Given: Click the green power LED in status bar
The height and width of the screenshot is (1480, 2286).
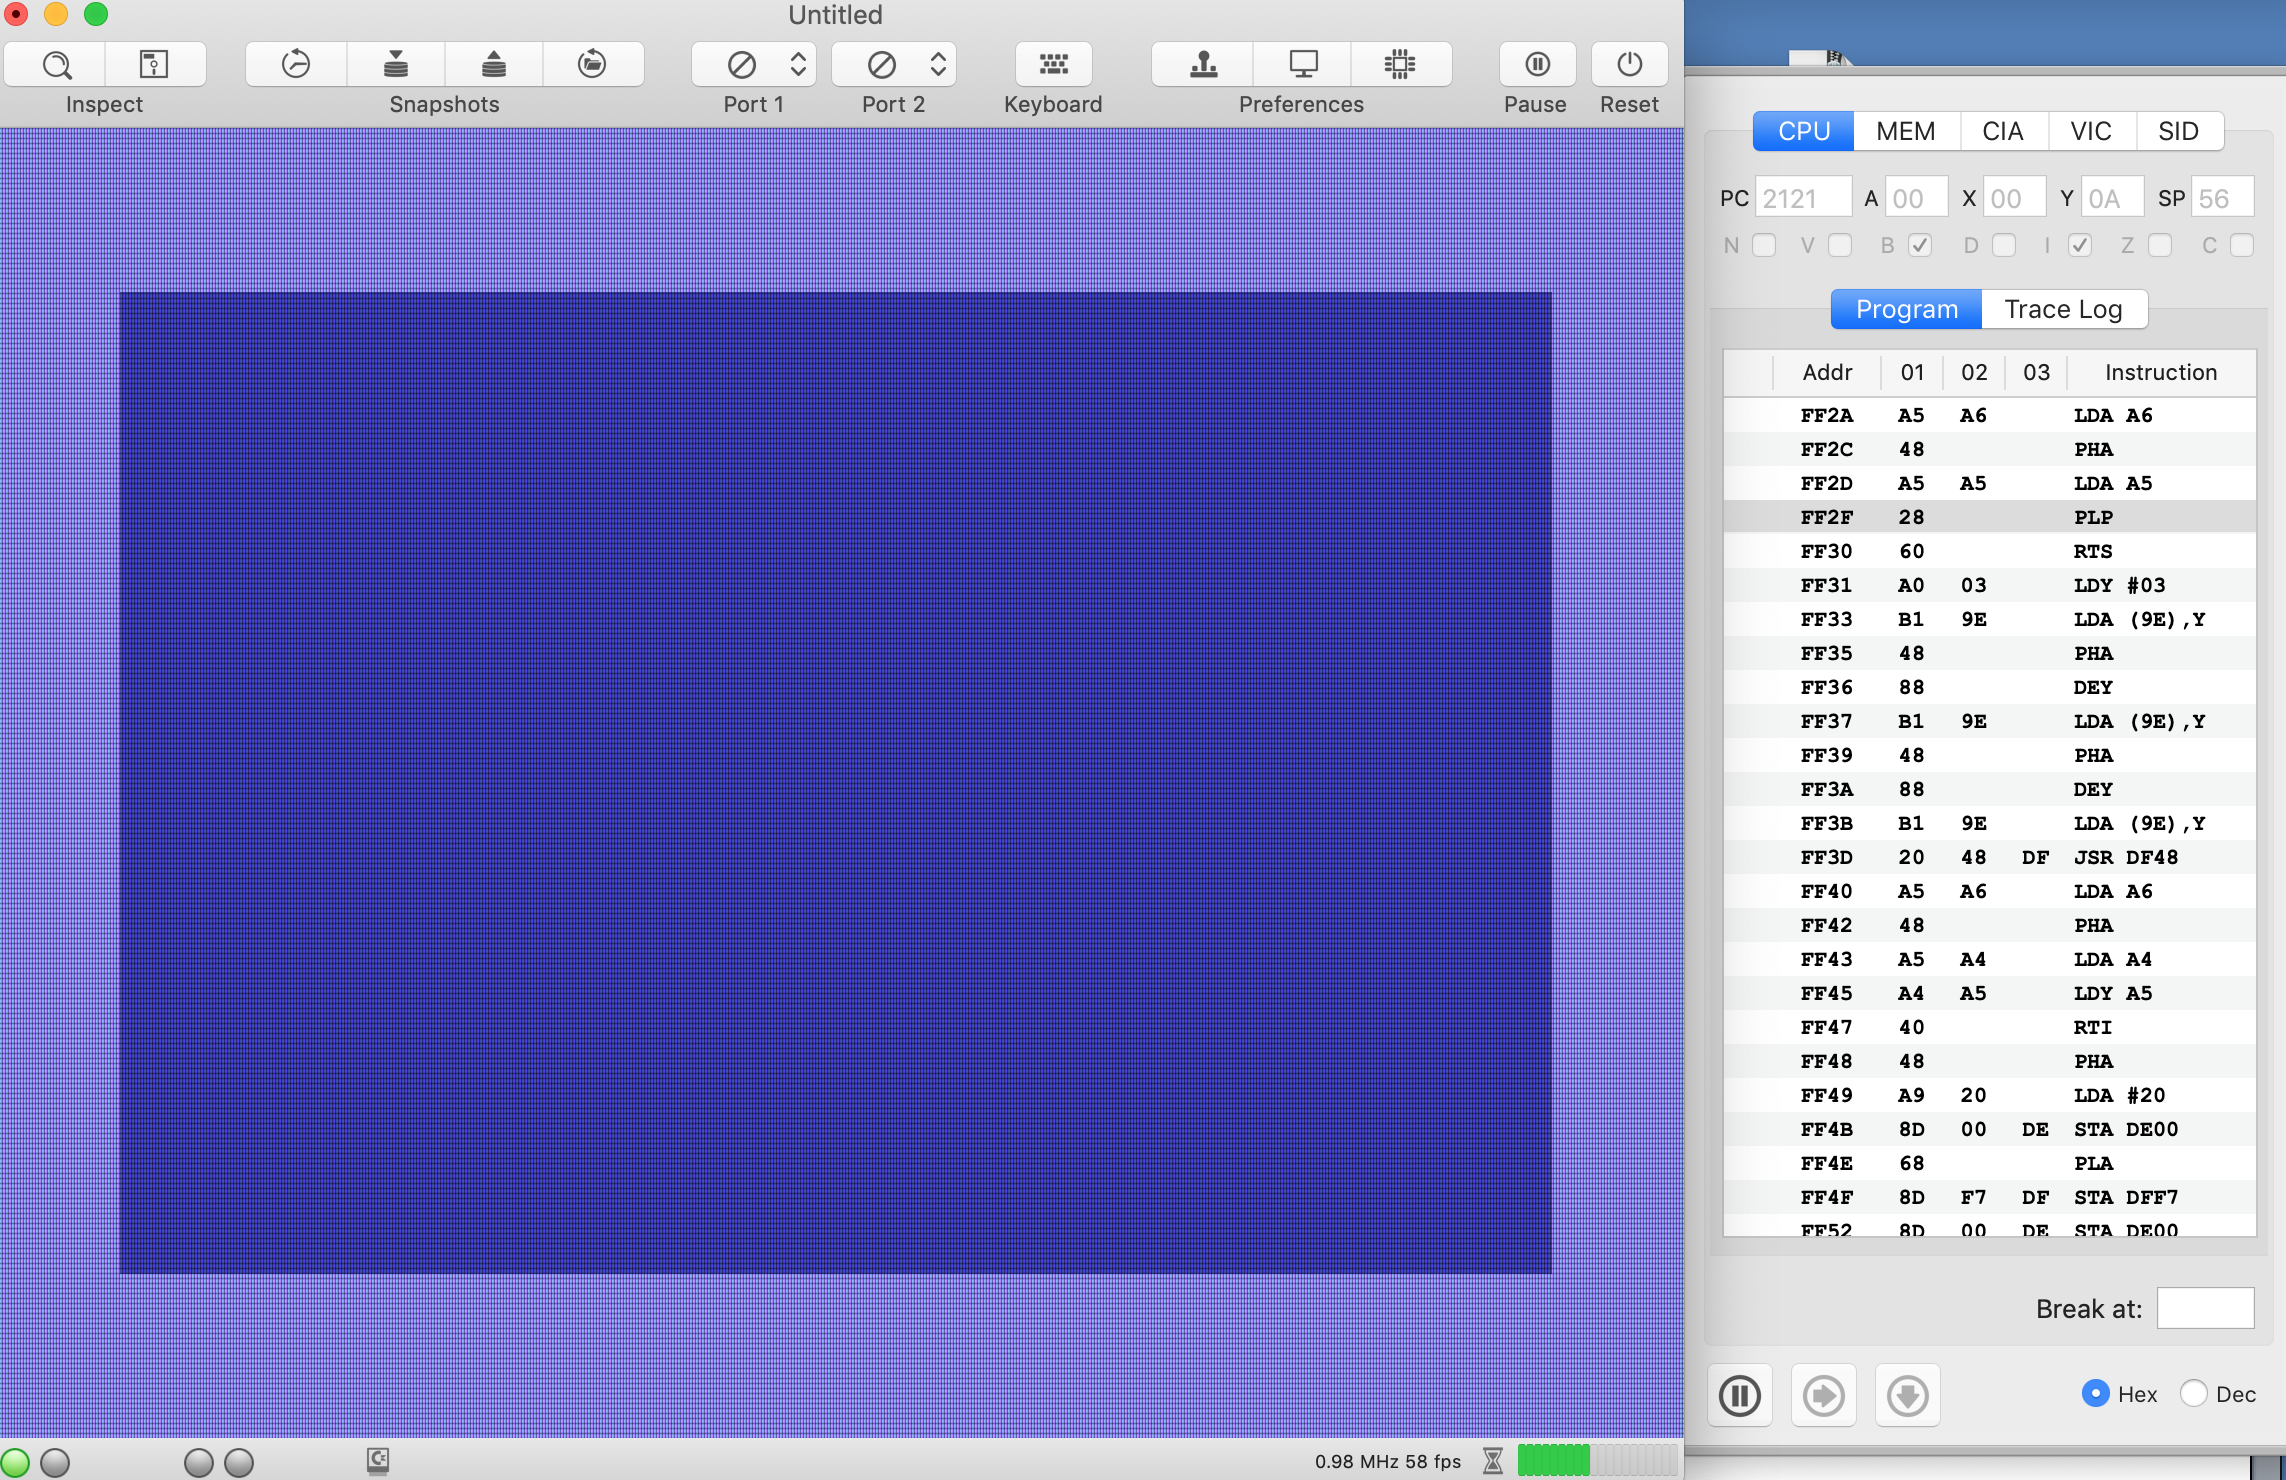Looking at the screenshot, I should click(x=15, y=1462).
